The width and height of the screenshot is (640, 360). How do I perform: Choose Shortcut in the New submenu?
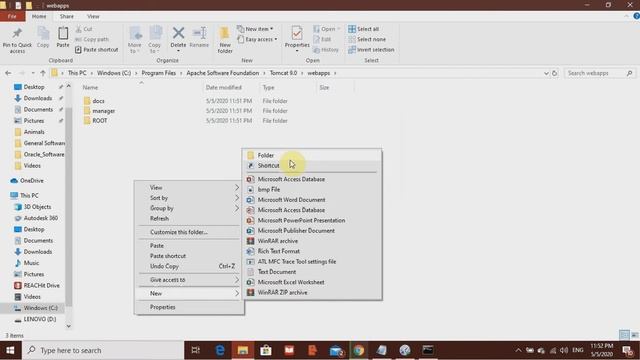click(312, 165)
